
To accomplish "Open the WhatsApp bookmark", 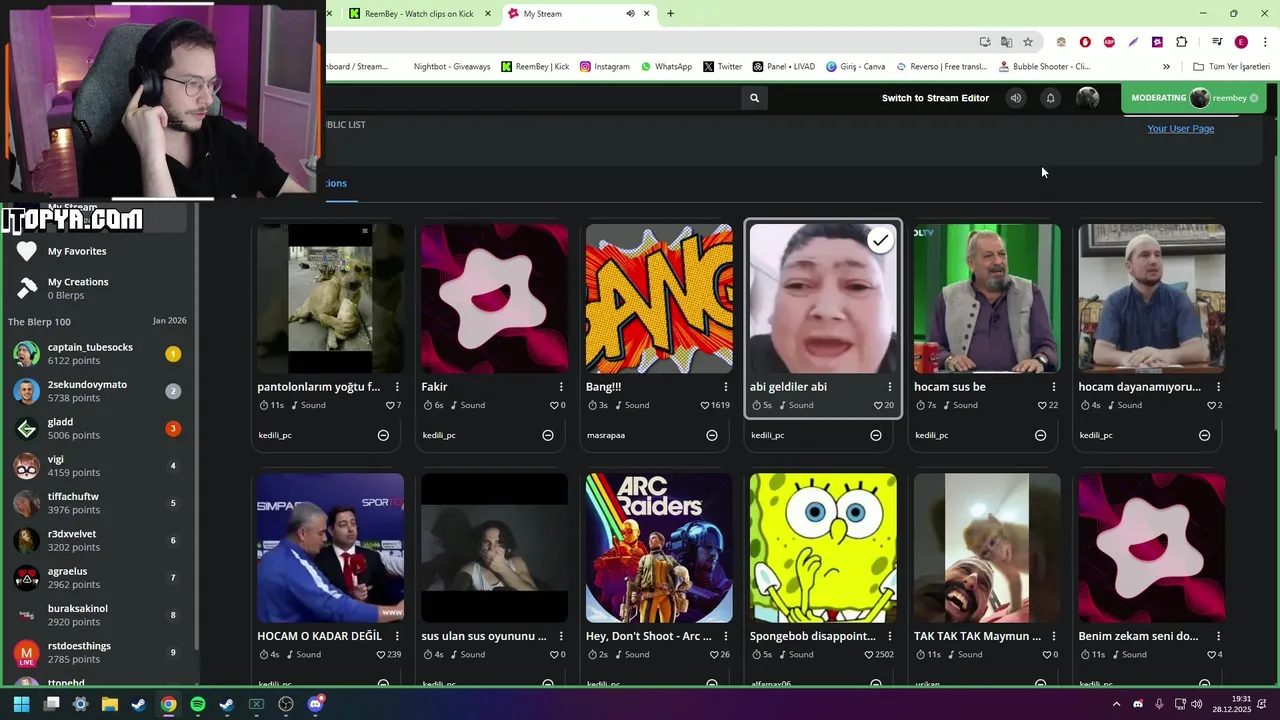I will (666, 67).
